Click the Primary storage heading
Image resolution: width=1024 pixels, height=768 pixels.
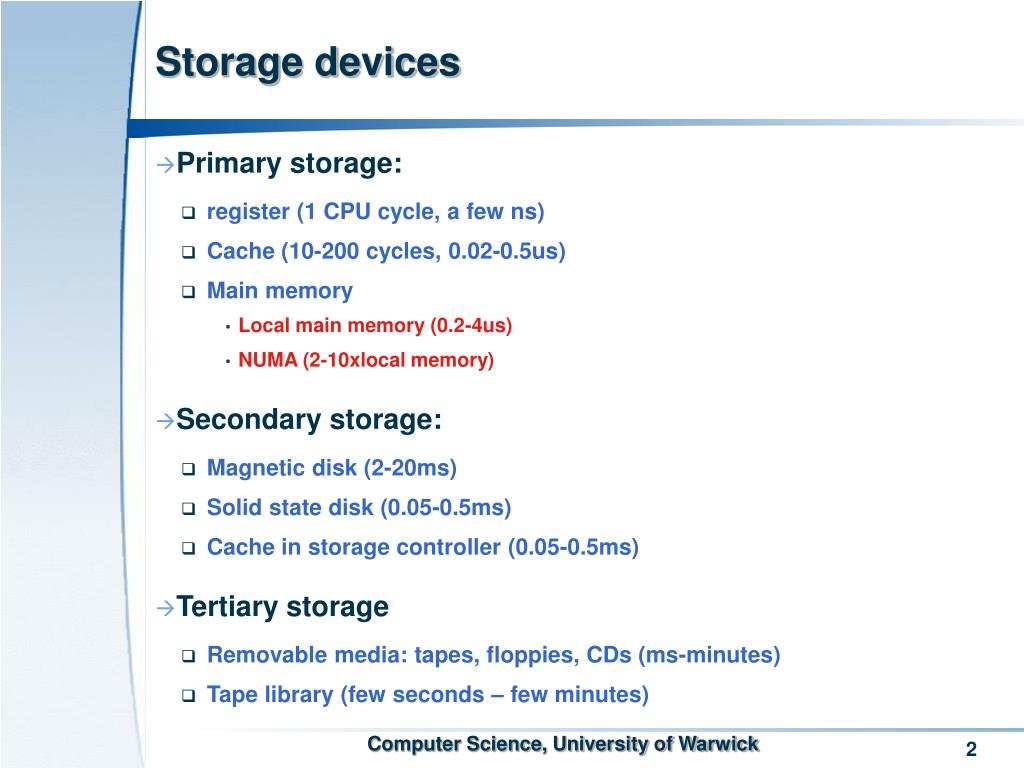tap(289, 163)
